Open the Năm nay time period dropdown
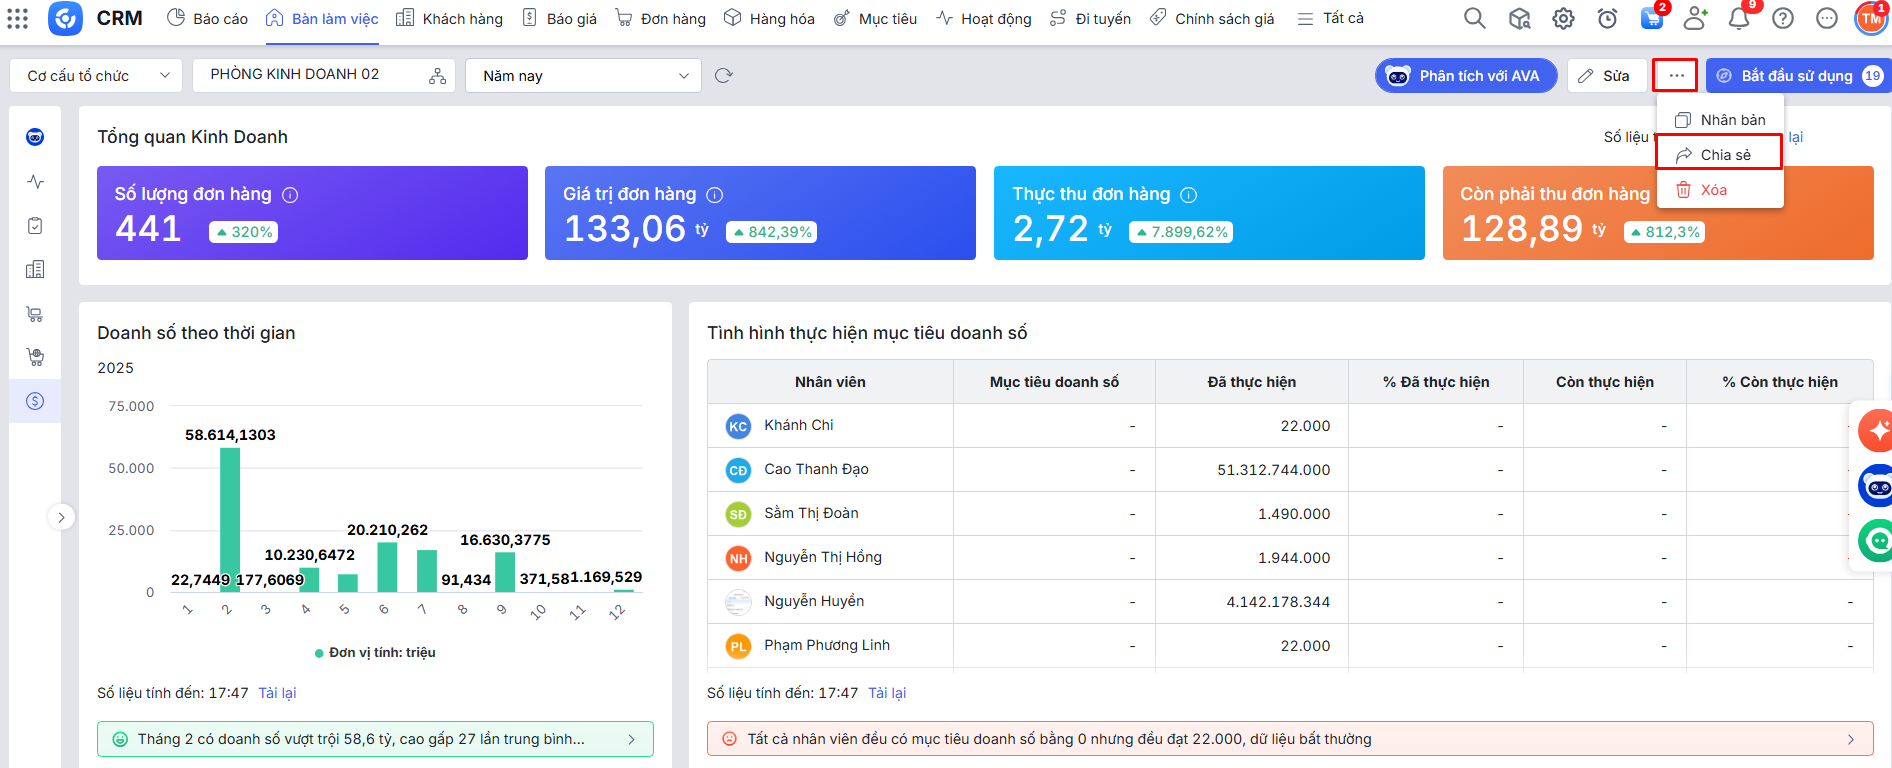The width and height of the screenshot is (1892, 768). click(x=585, y=76)
